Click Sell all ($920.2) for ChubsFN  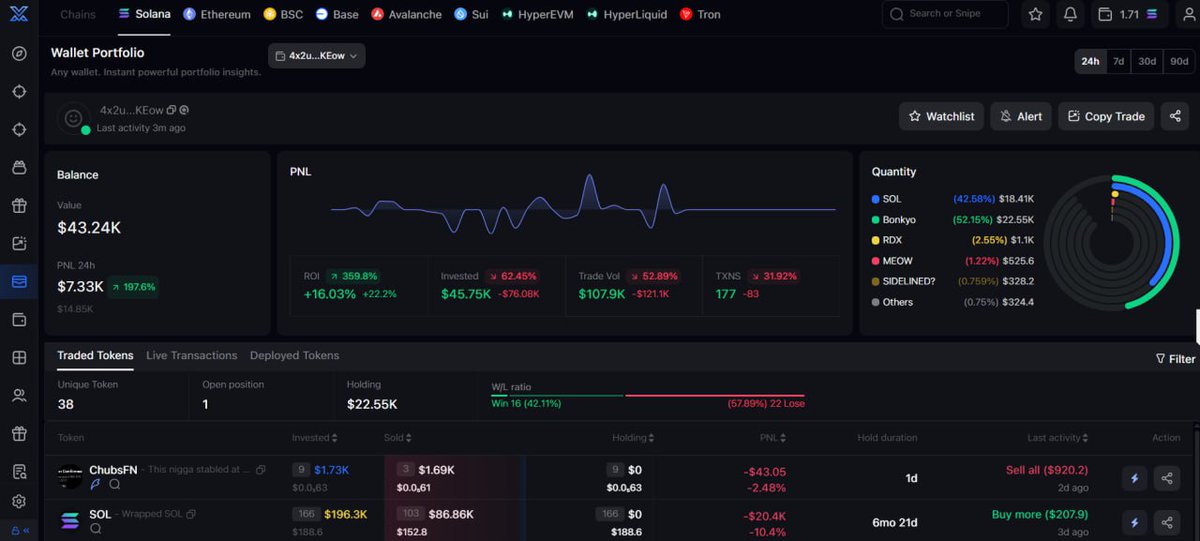pyautogui.click(x=1047, y=470)
